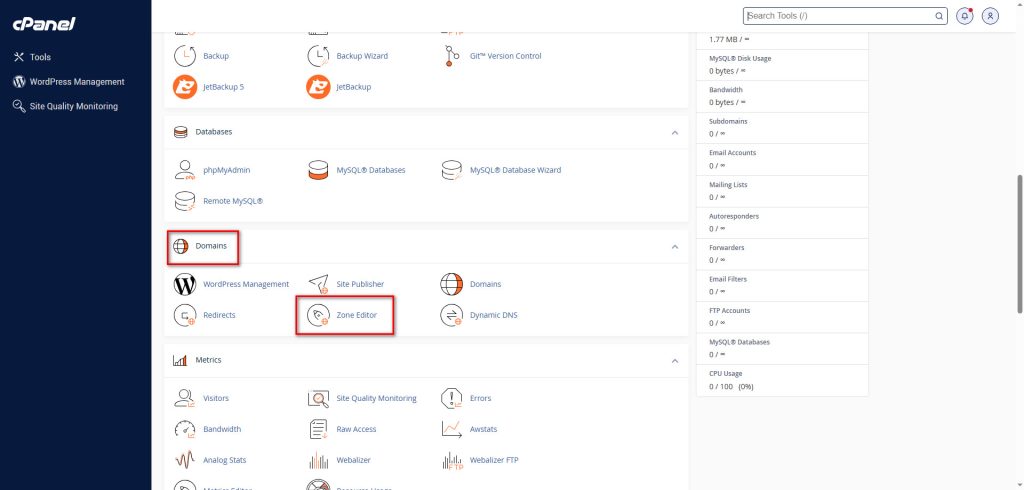1024x490 pixels.
Task: Open Tools in the sidebar
Action: (40, 57)
